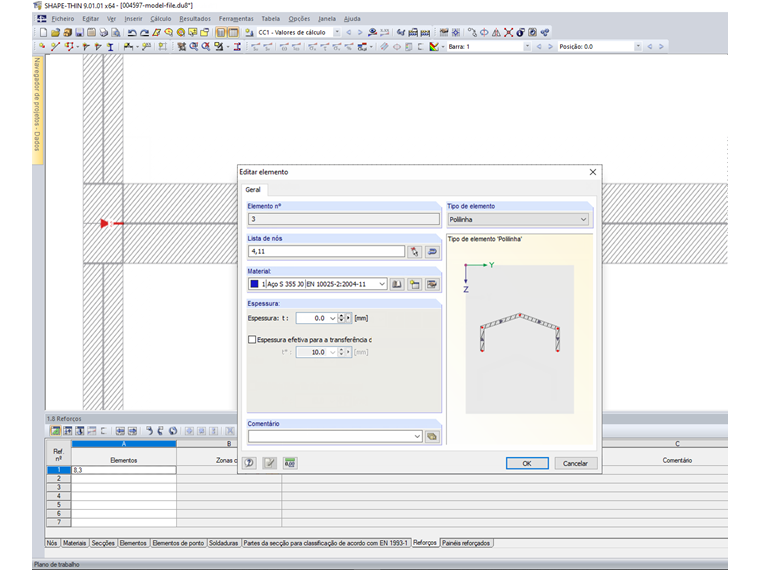Click the reverse node list arrow icon
The height and width of the screenshot is (570, 760).
(432, 252)
